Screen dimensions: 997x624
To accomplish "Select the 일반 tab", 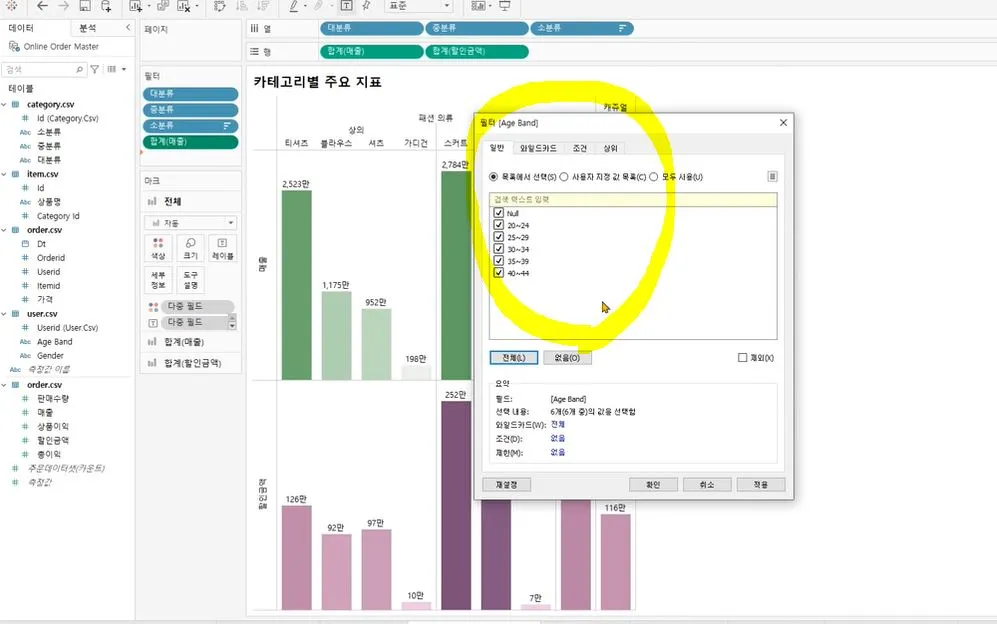I will [x=497, y=148].
